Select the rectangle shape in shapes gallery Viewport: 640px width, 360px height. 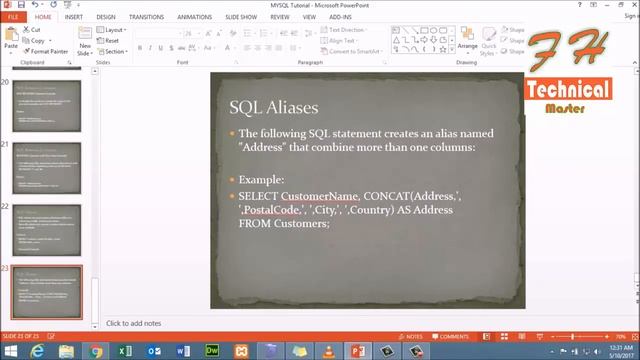click(424, 30)
